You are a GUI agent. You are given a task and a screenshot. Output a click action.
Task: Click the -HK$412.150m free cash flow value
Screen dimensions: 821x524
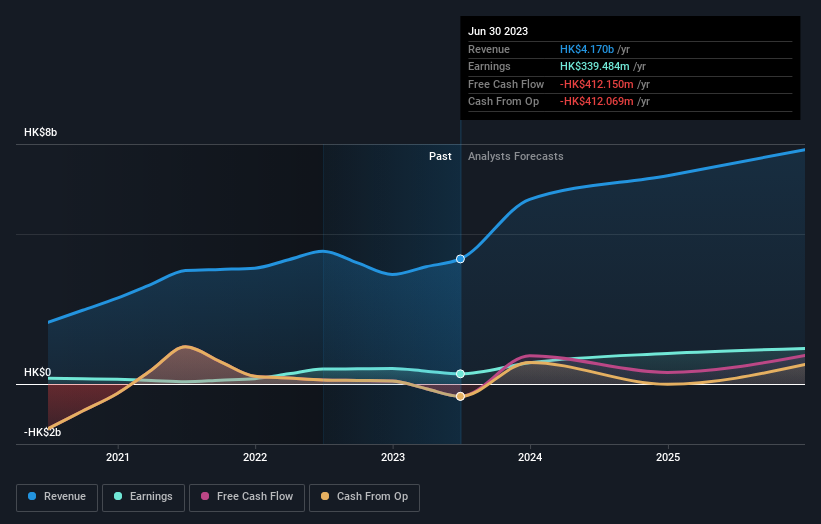click(x=597, y=84)
